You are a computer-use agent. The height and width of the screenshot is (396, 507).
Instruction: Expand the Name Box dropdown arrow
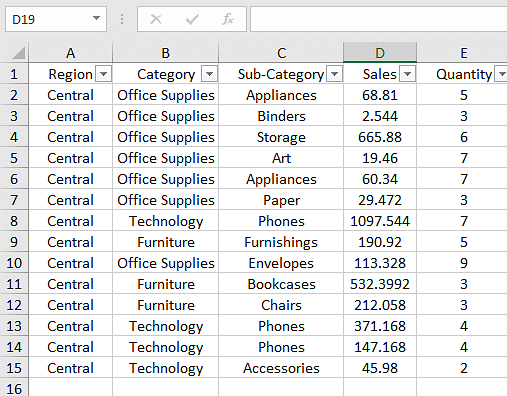[x=96, y=18]
